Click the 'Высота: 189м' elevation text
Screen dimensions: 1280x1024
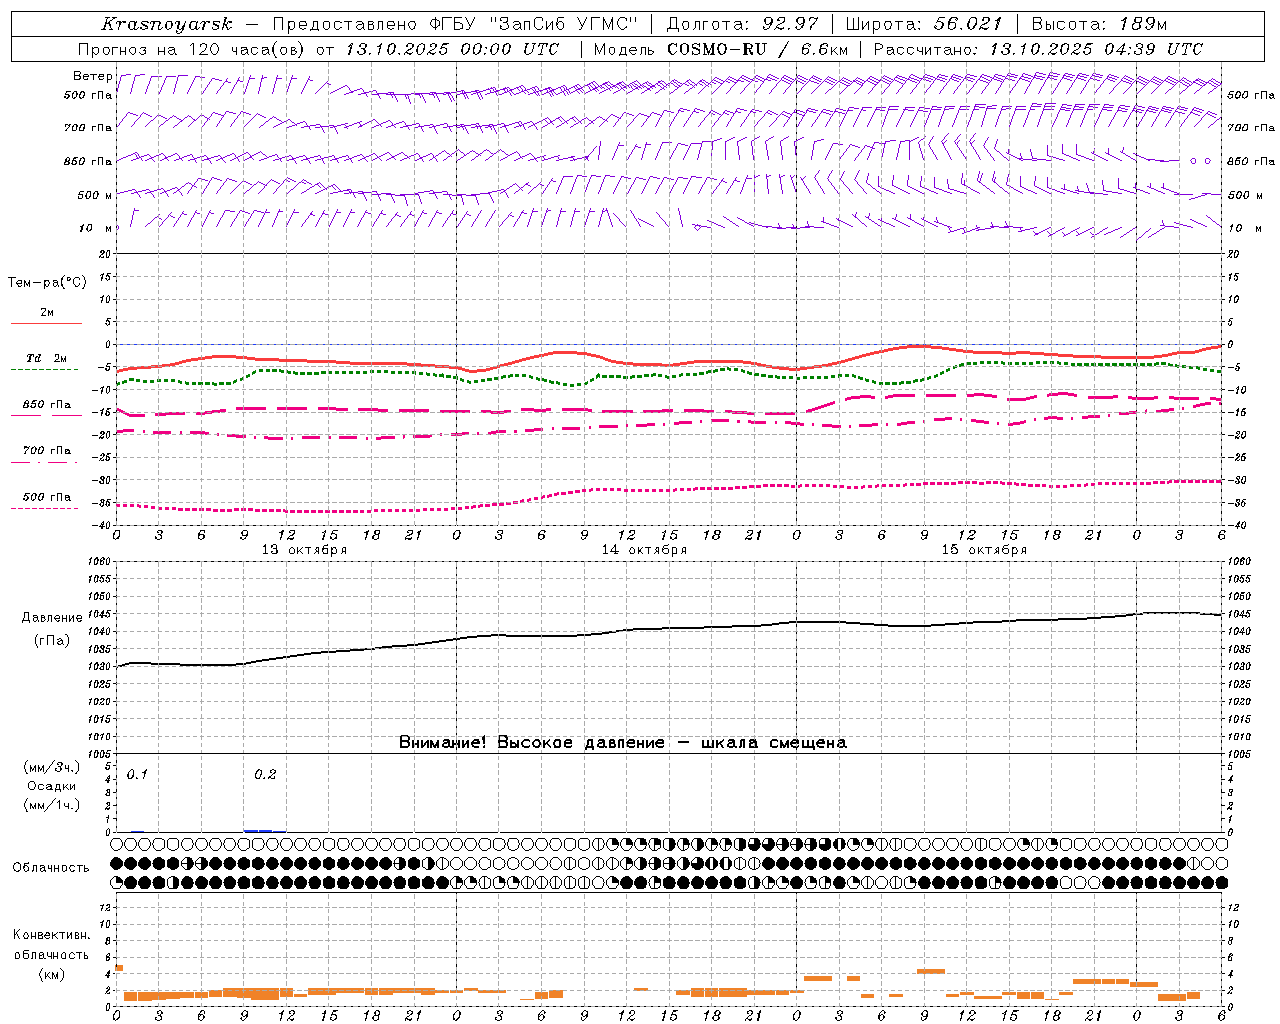(x=1099, y=24)
